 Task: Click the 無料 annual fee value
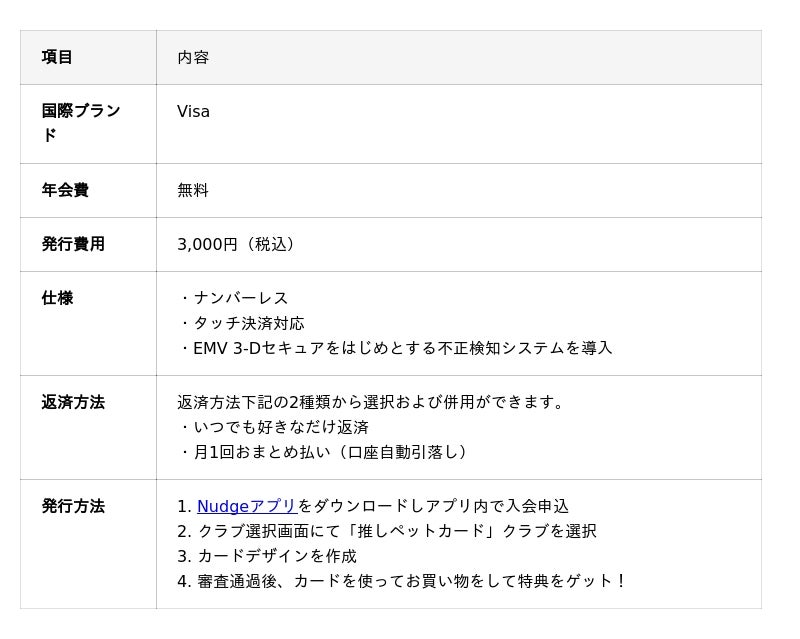point(193,190)
